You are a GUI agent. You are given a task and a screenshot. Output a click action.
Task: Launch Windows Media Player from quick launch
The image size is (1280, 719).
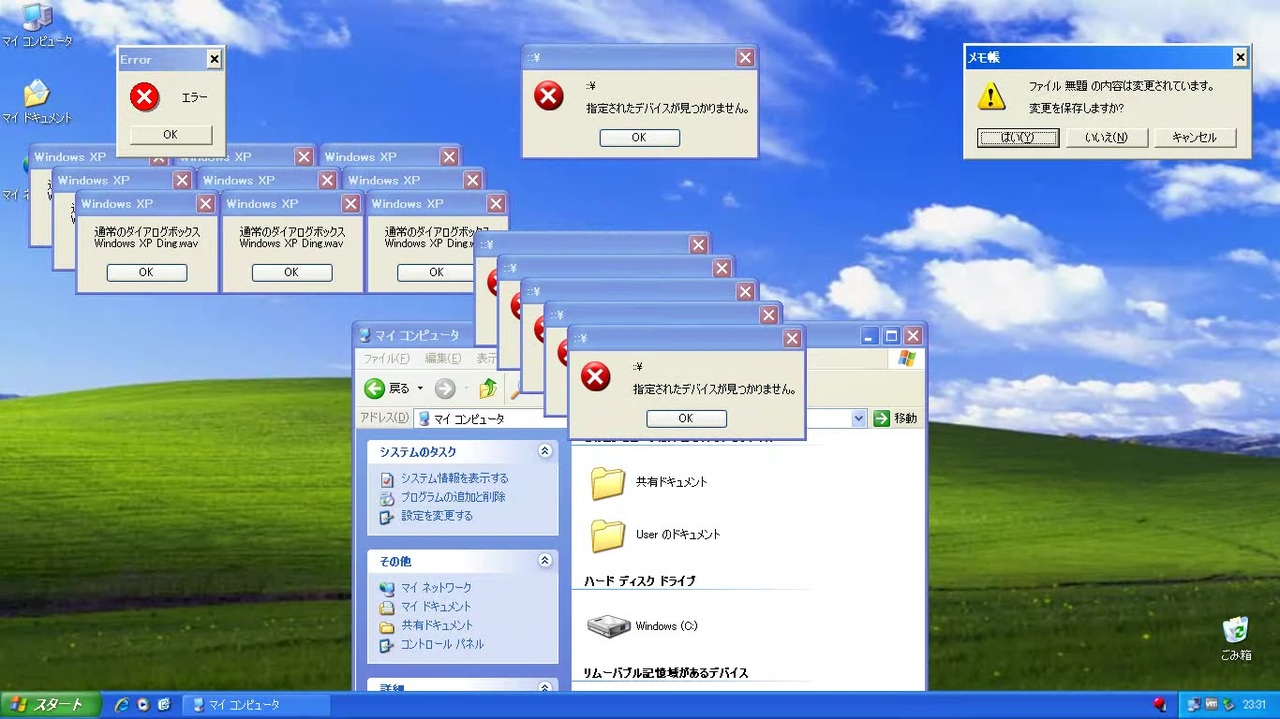pos(143,705)
